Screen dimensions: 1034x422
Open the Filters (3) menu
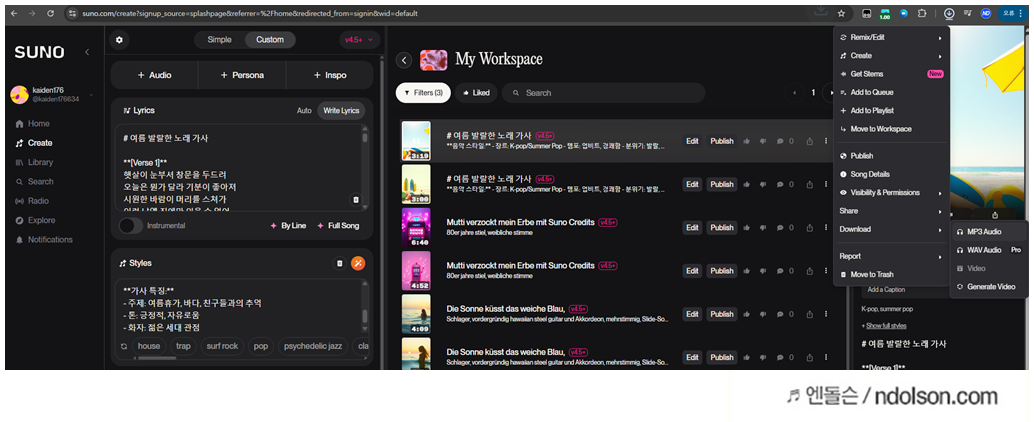coord(423,93)
